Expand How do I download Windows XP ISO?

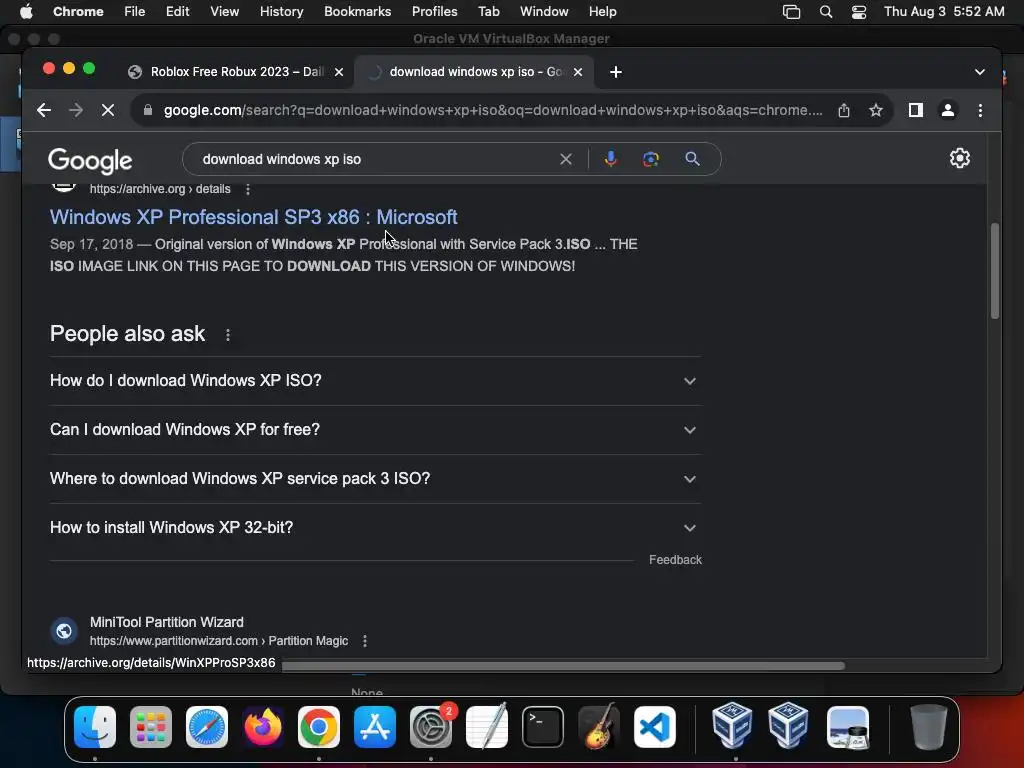(375, 381)
